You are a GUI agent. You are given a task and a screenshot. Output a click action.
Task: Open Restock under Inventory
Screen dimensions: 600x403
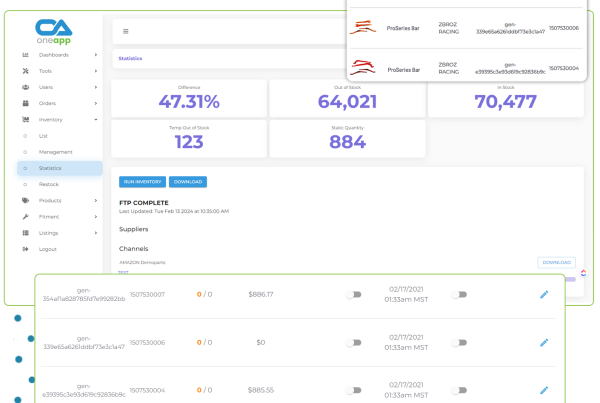pyautogui.click(x=49, y=184)
